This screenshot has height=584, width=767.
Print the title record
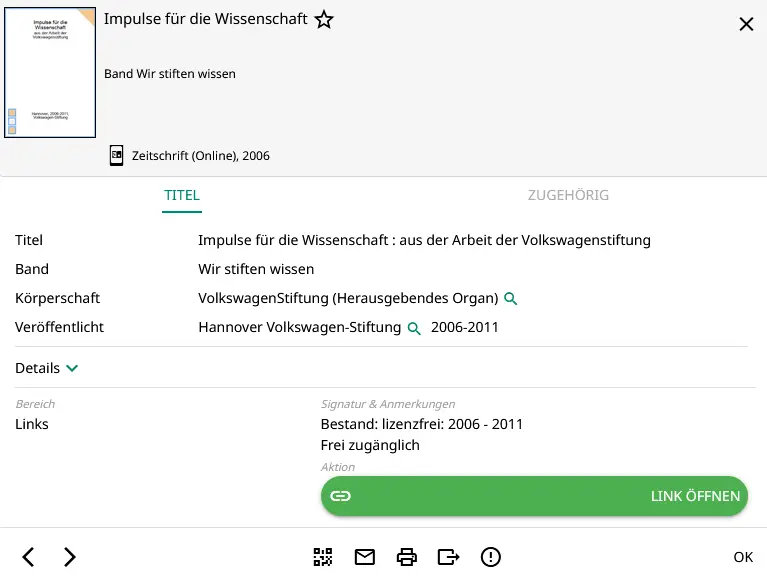click(406, 557)
